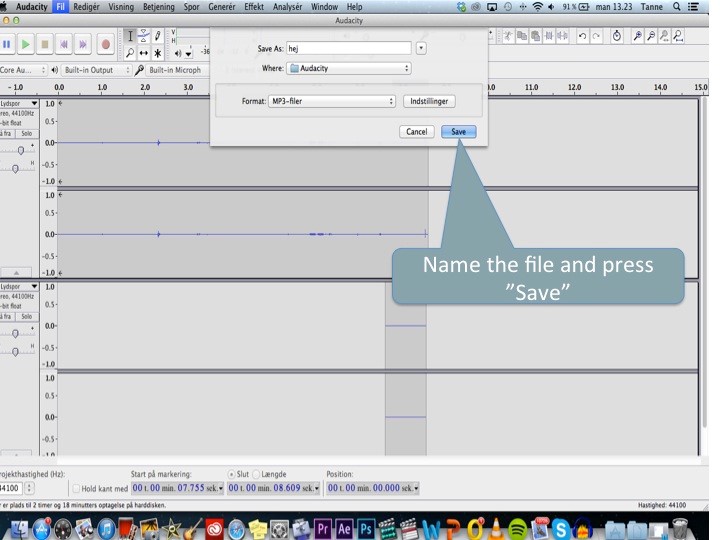Select the Time Shift tool
The image size is (720, 540).
pos(144,53)
